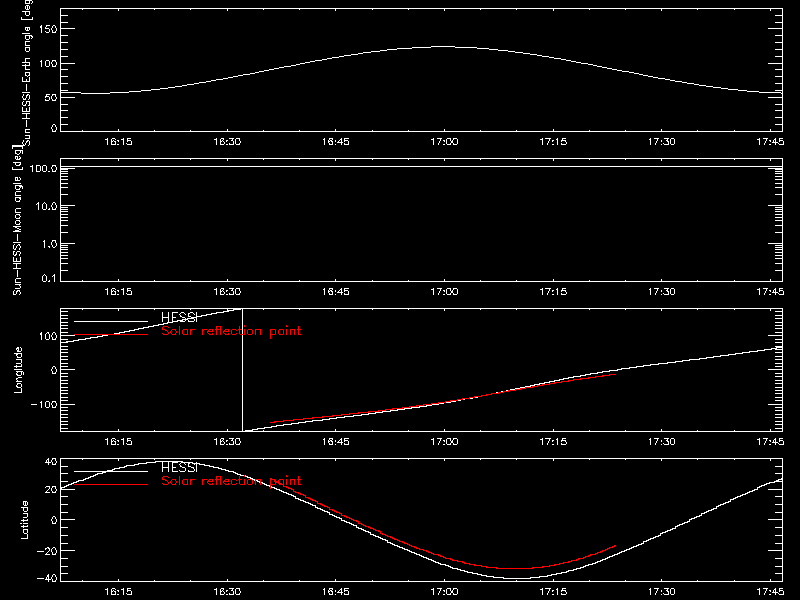Viewport: 800px width, 600px height.
Task: Click the vertical wraparound line in Longitude plot
Action: tap(242, 370)
